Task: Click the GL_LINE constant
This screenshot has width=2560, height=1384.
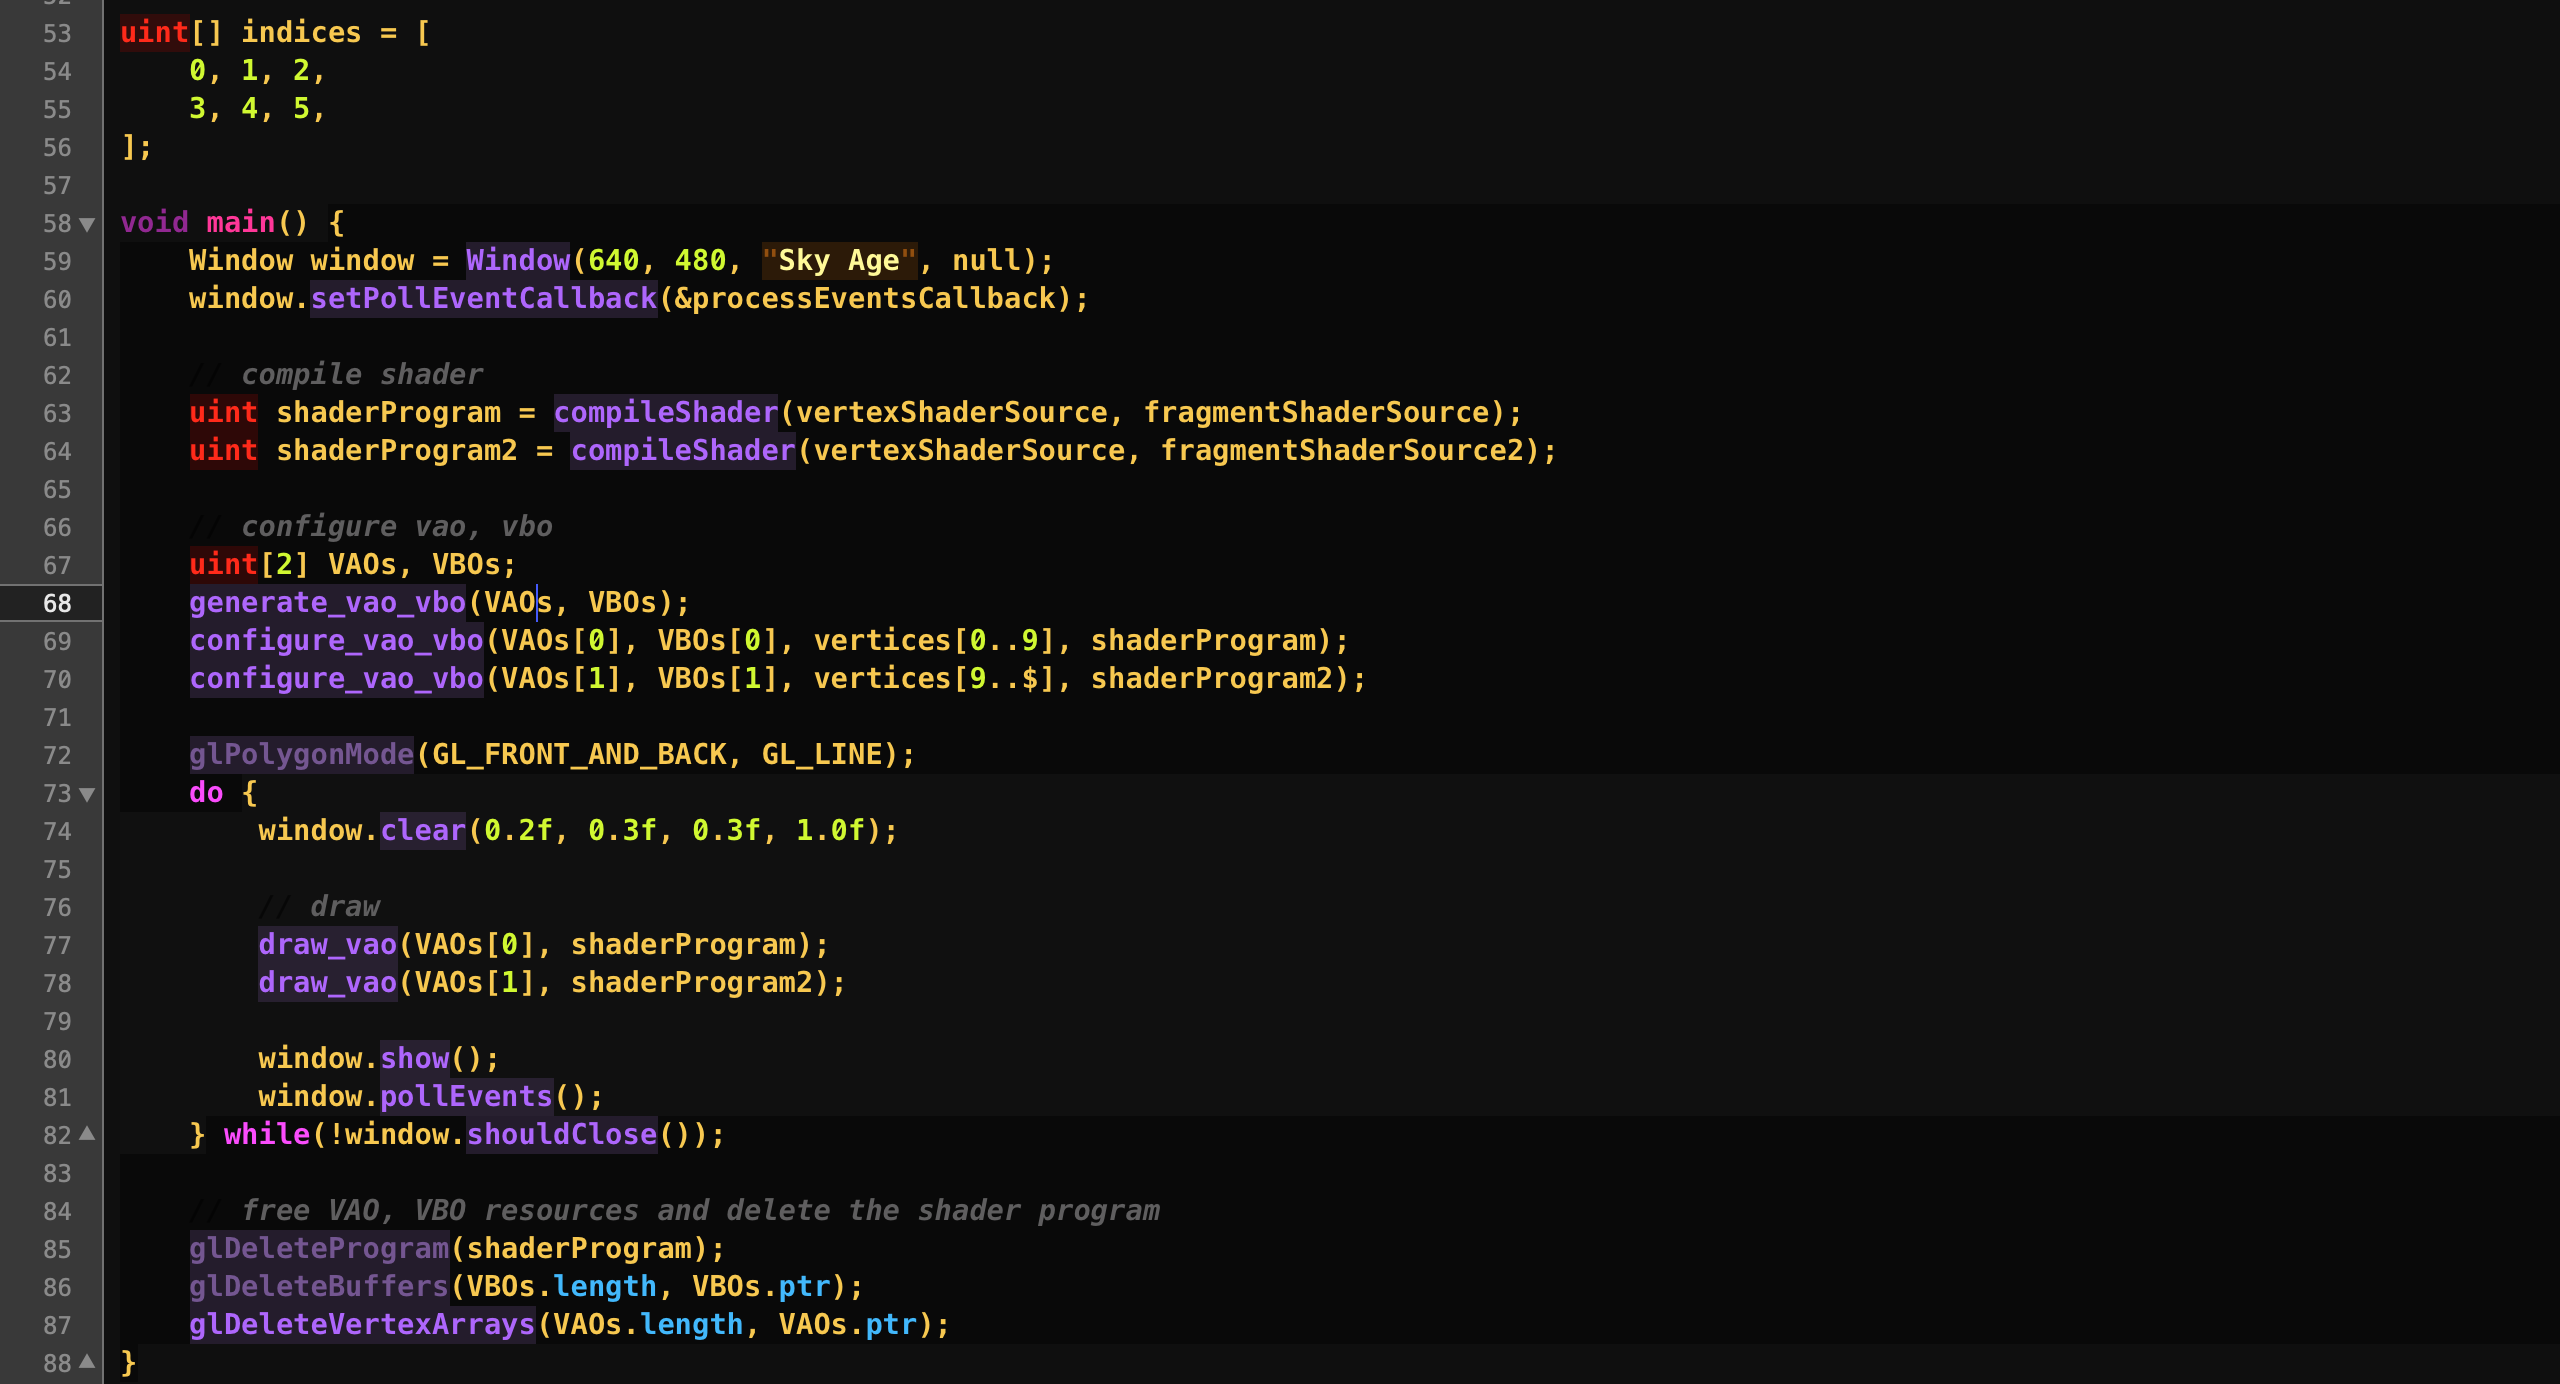Action: pos(821,755)
